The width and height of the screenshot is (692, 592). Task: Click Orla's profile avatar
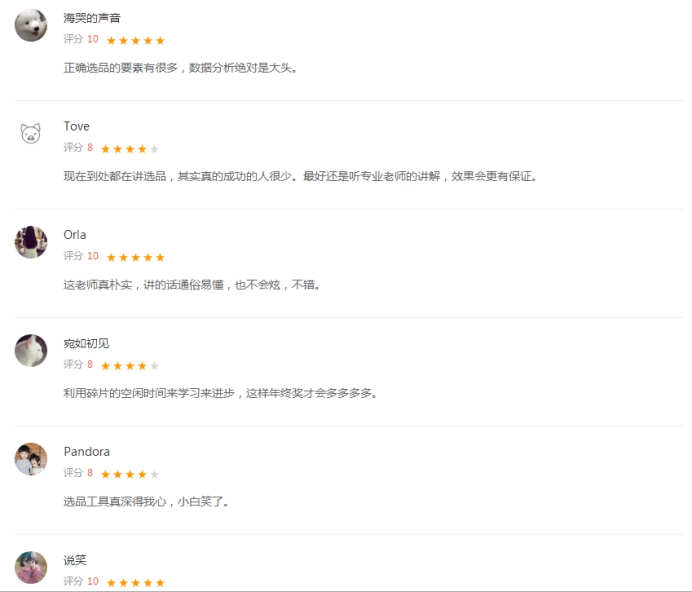pos(31,242)
